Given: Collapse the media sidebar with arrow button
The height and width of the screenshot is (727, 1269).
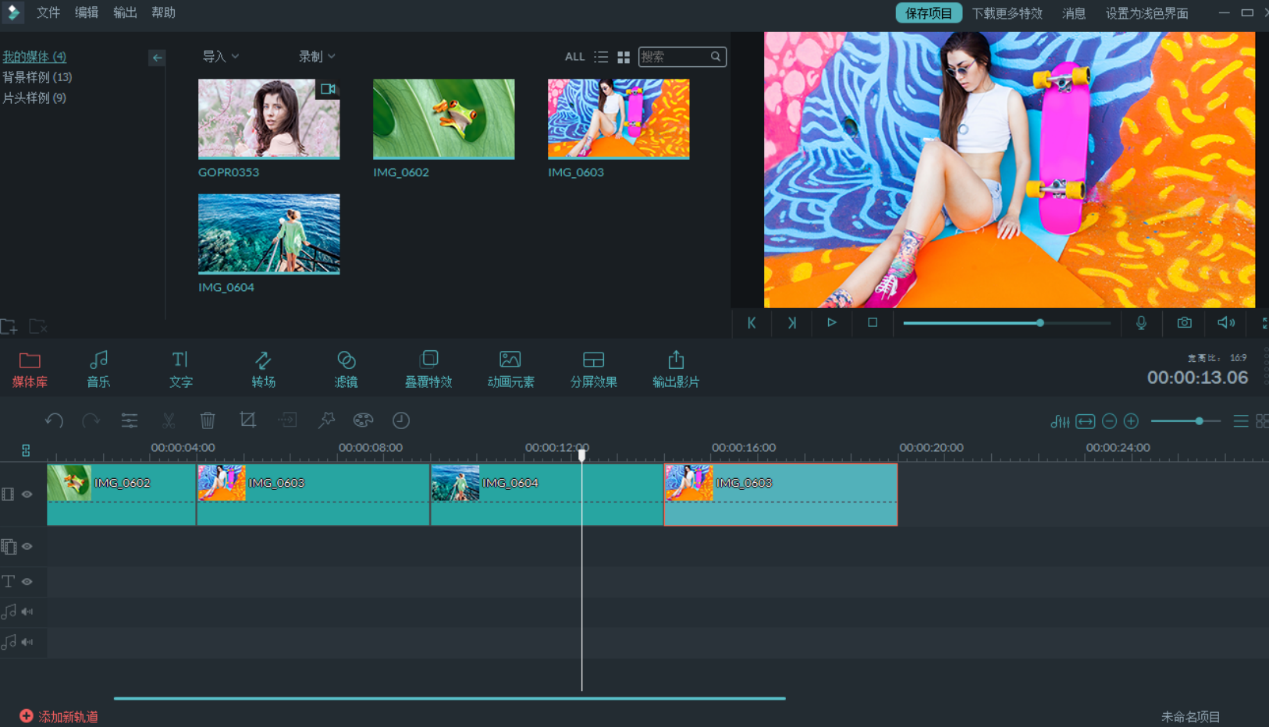Looking at the screenshot, I should click(157, 58).
